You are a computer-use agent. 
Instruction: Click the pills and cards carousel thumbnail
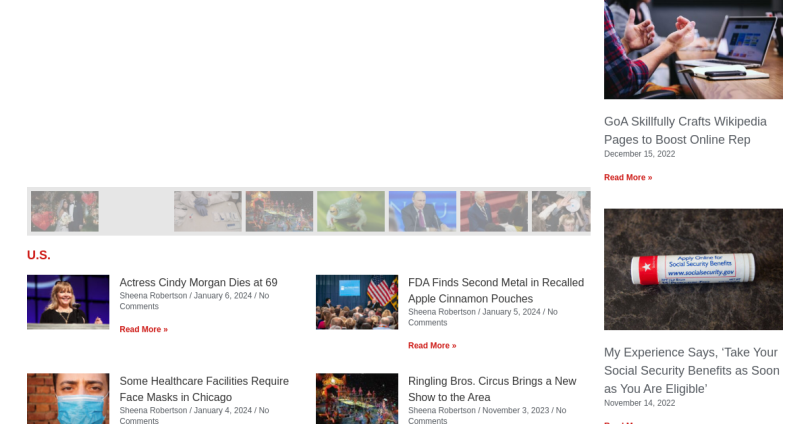(x=208, y=211)
